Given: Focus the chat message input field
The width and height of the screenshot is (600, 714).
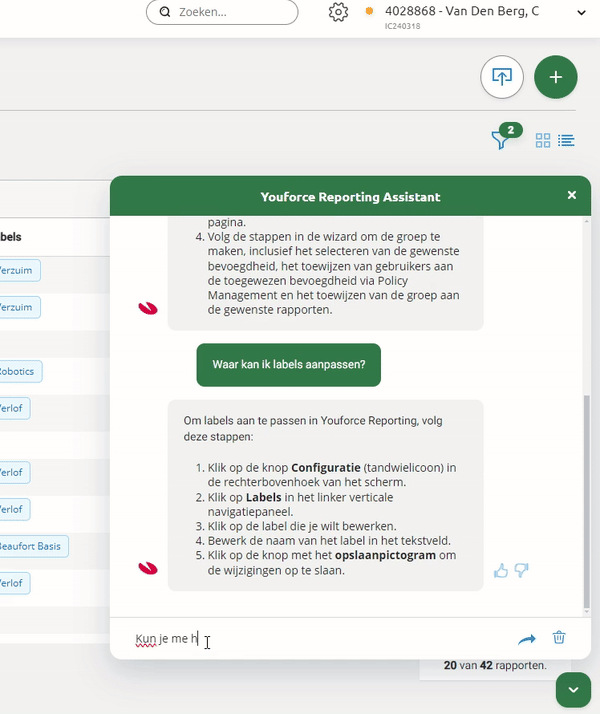Looking at the screenshot, I should 319,638.
